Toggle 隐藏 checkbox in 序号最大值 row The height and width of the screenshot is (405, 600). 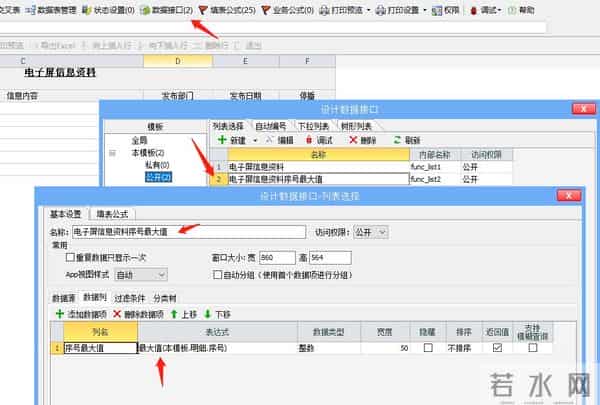(428, 348)
